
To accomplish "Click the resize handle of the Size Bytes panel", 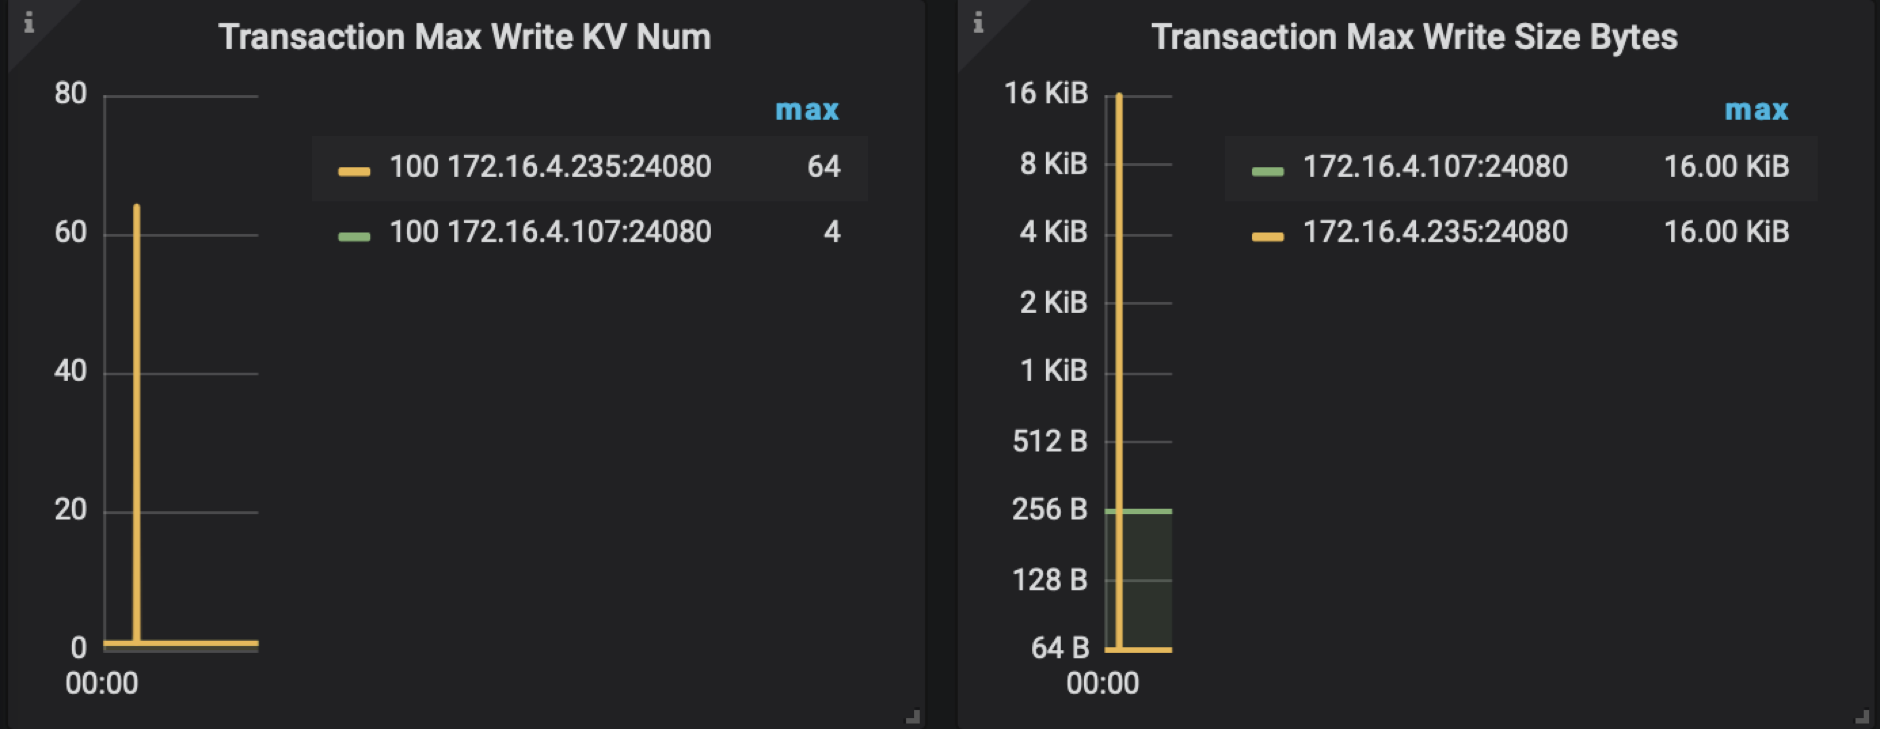I will point(1861,716).
